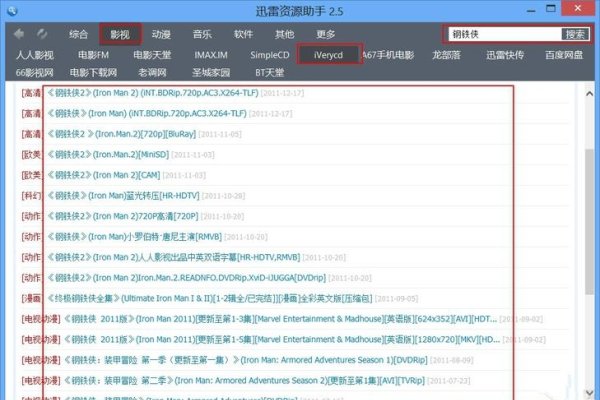Open 钢铁侠 小罗伯特·唐尼主演[RMVB] result

(x=135, y=237)
